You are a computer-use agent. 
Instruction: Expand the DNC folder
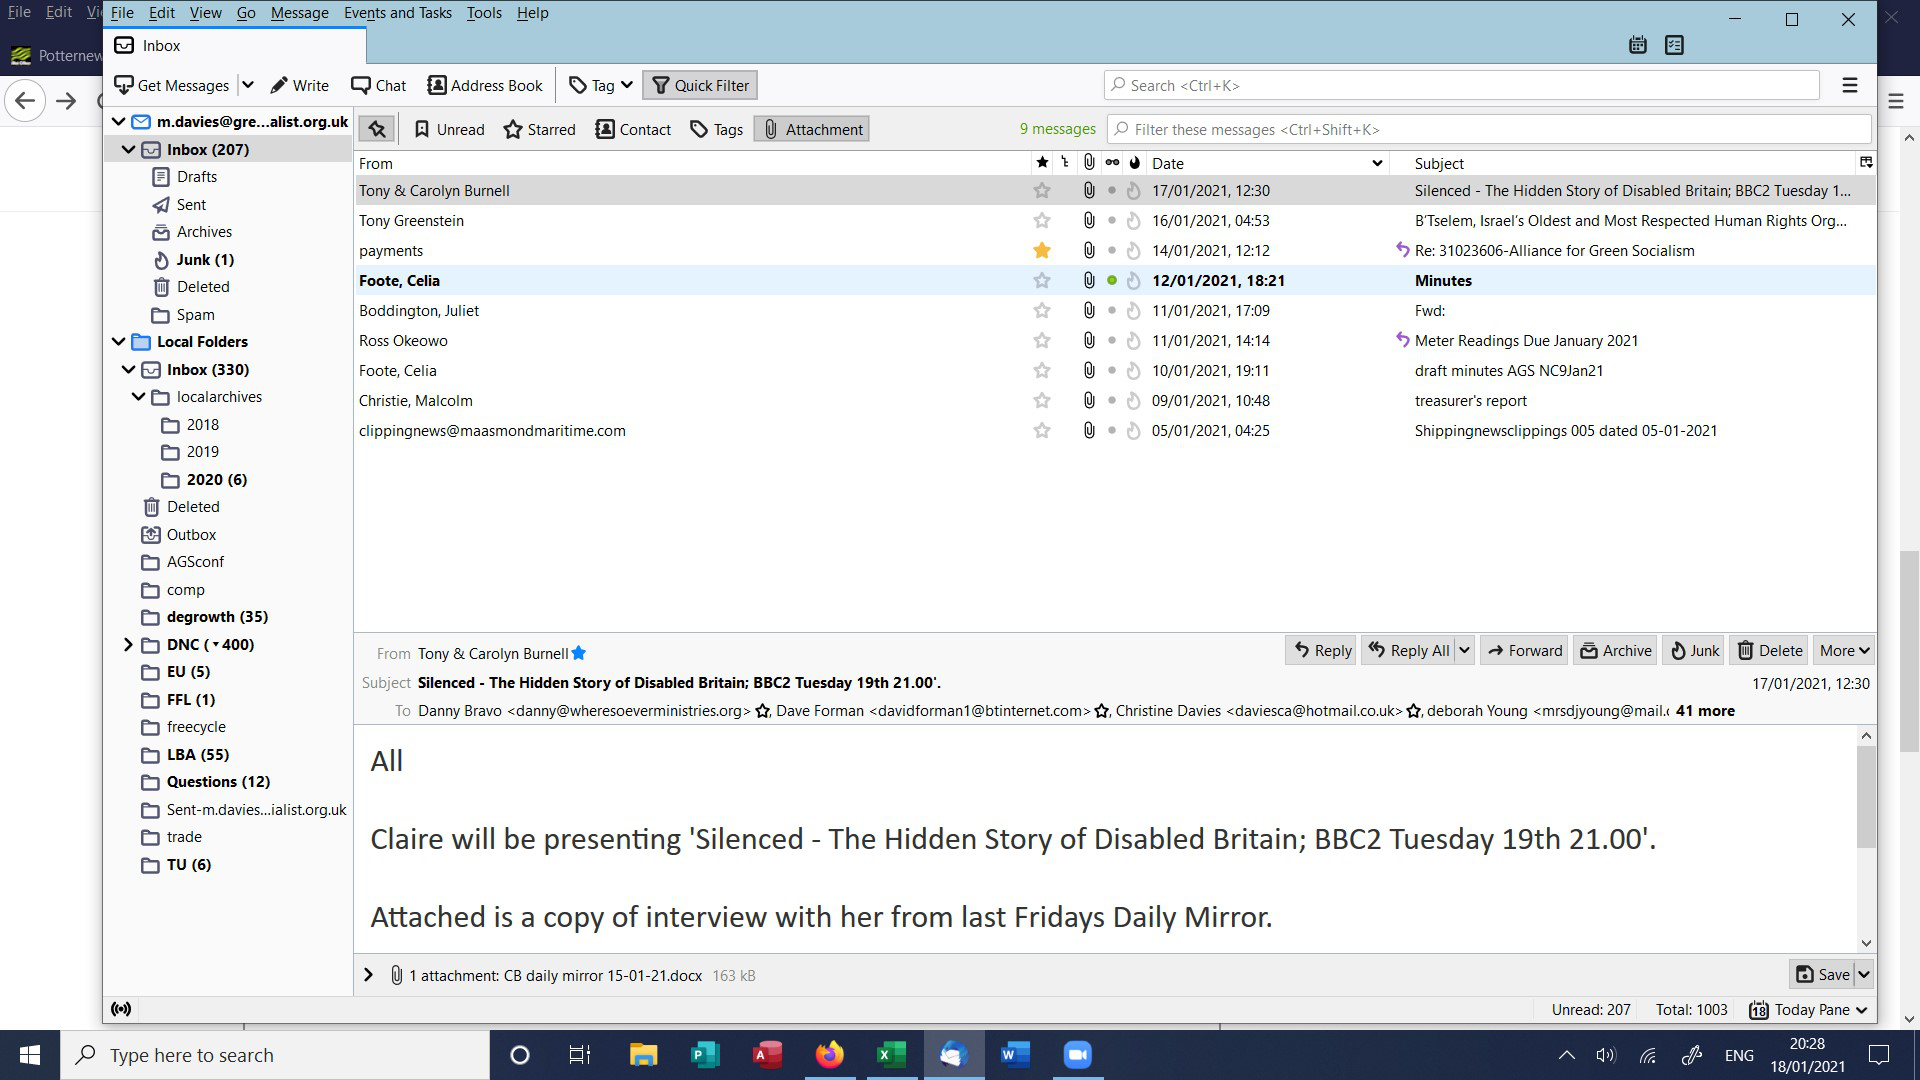pyautogui.click(x=128, y=644)
